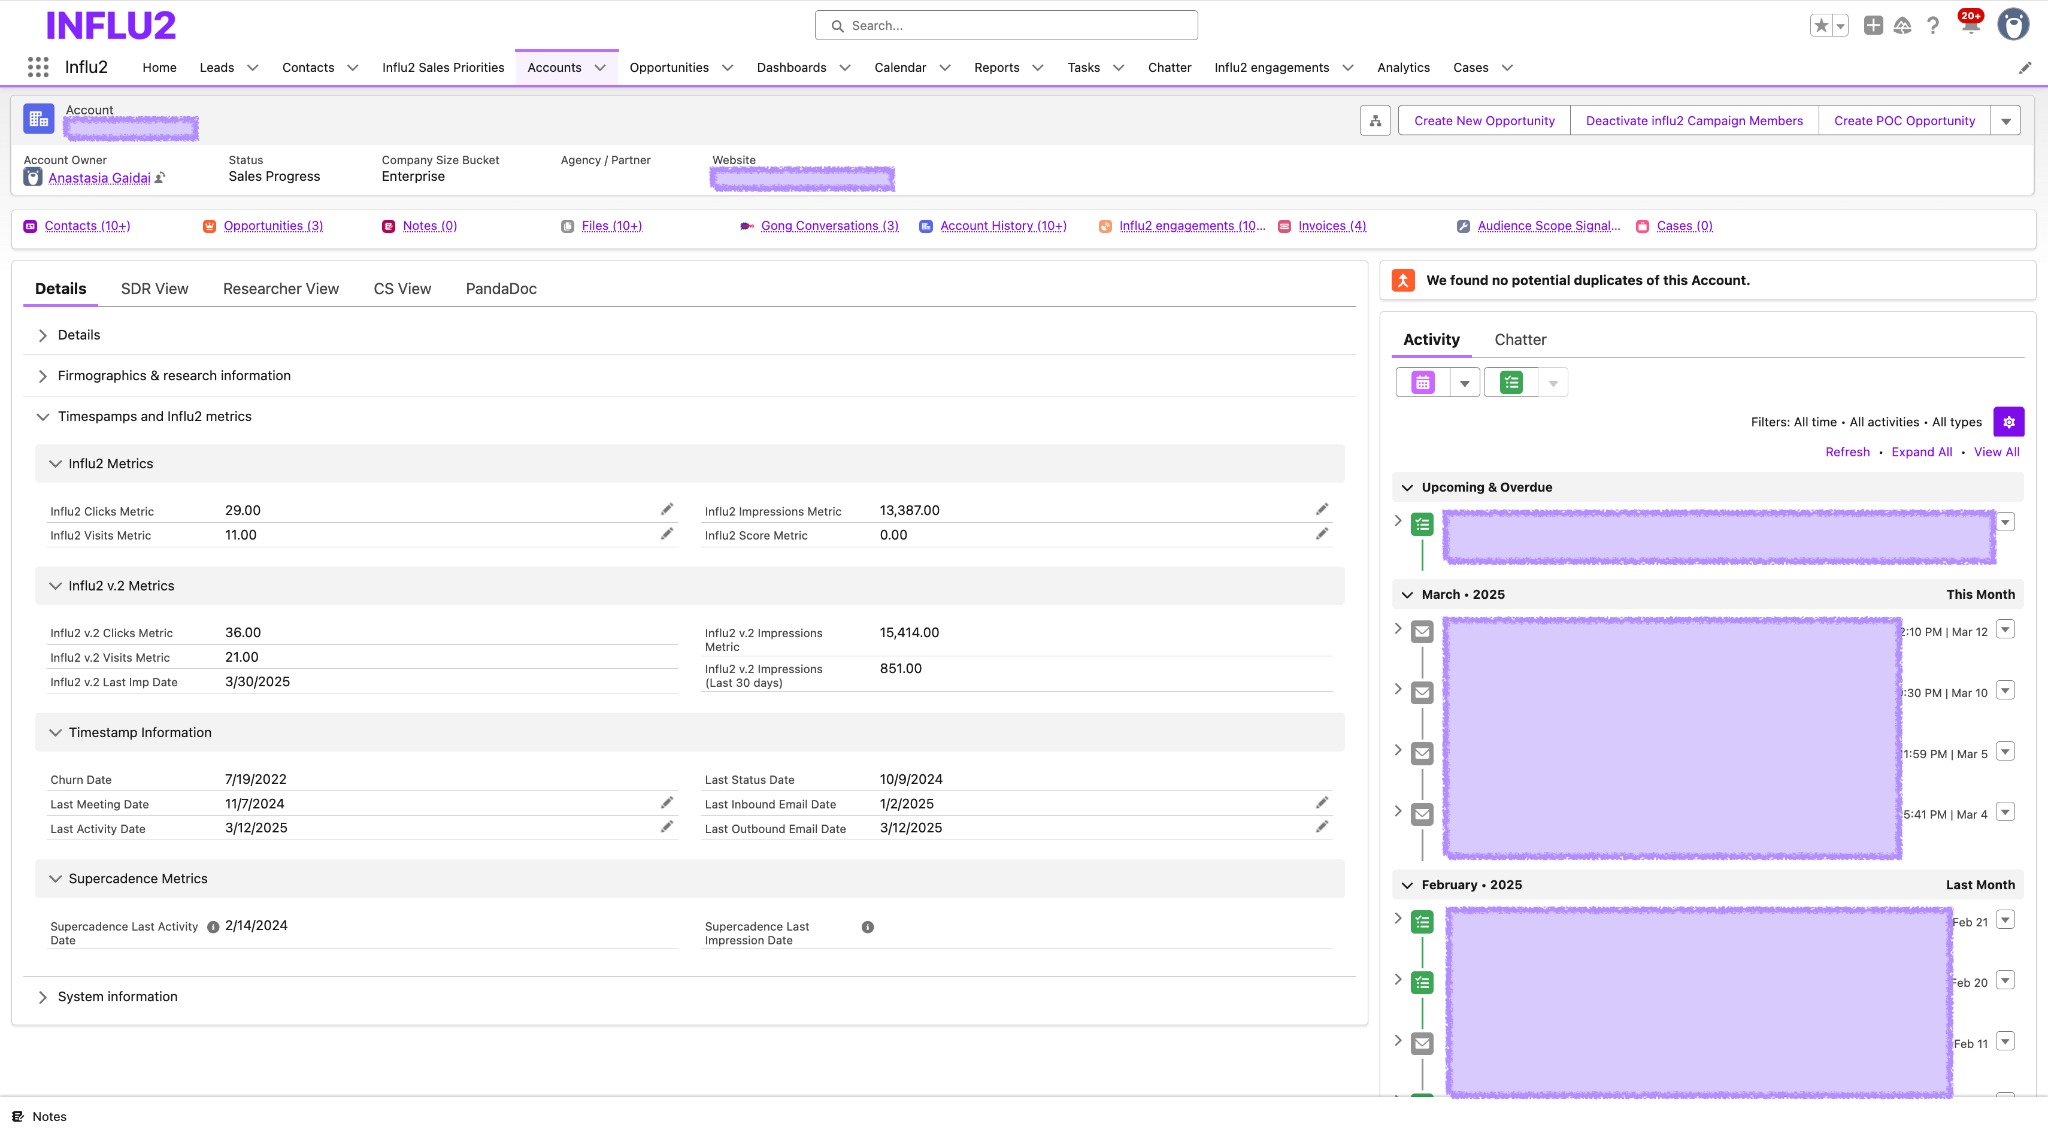Collapse the Influ2 Metrics subsection
Image resolution: width=2048 pixels, height=1135 pixels.
(x=55, y=464)
